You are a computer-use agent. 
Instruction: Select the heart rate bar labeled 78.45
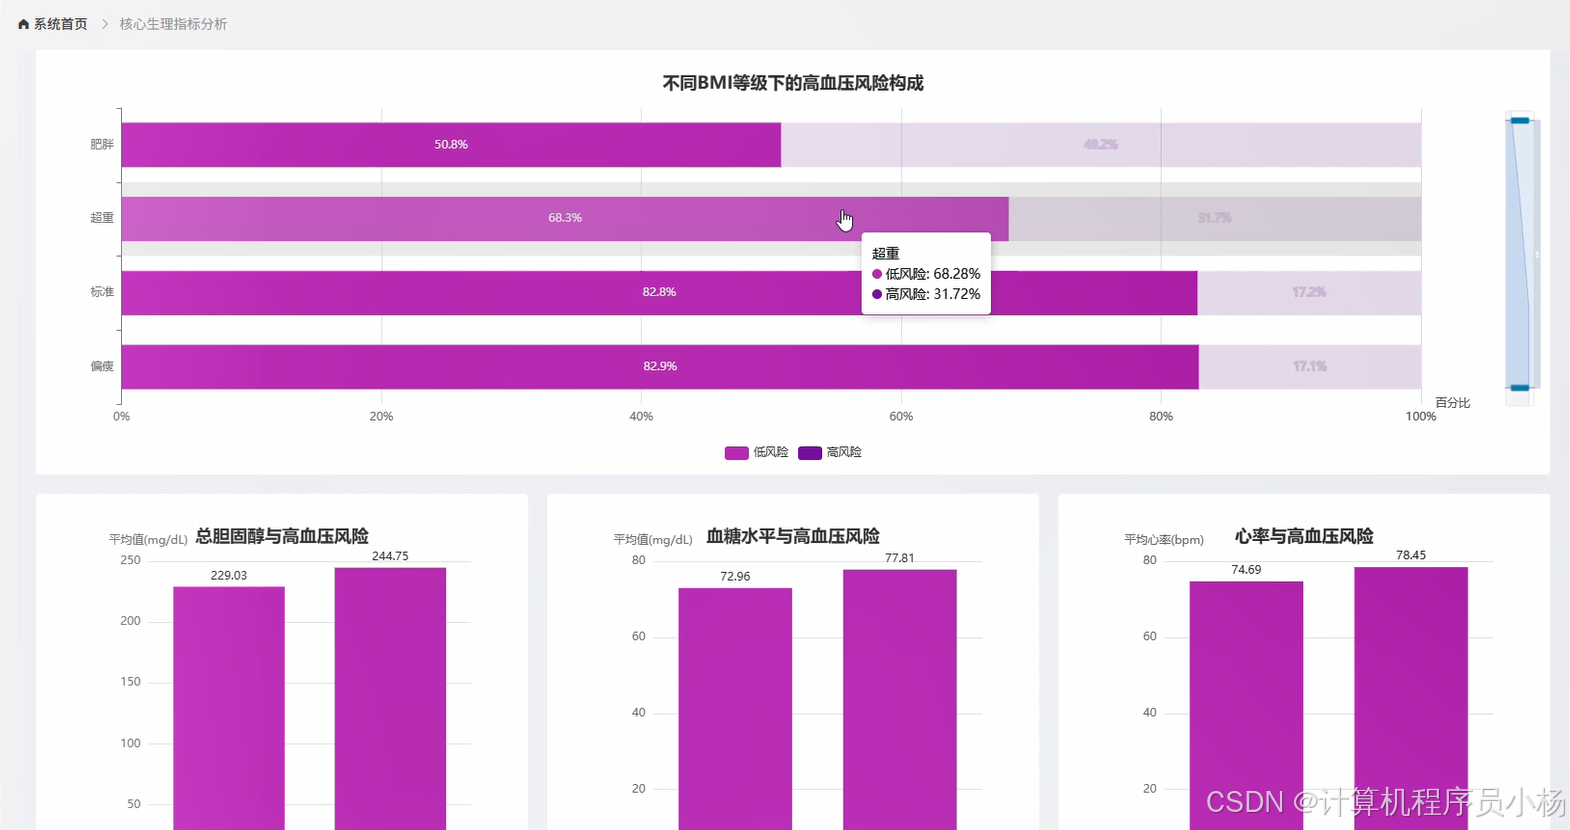(1411, 699)
